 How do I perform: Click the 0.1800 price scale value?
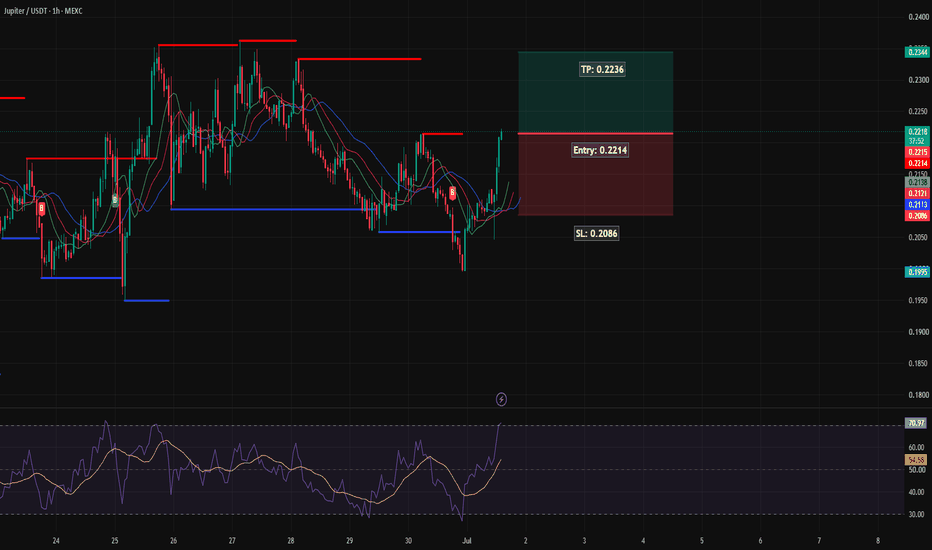[x=918, y=395]
